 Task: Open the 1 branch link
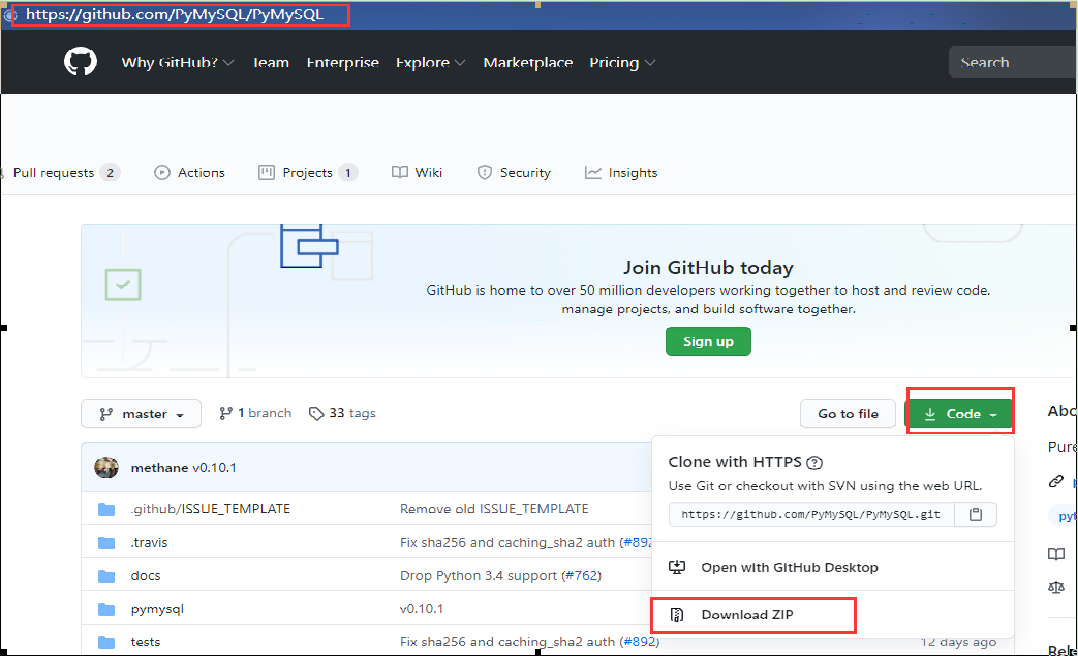255,413
